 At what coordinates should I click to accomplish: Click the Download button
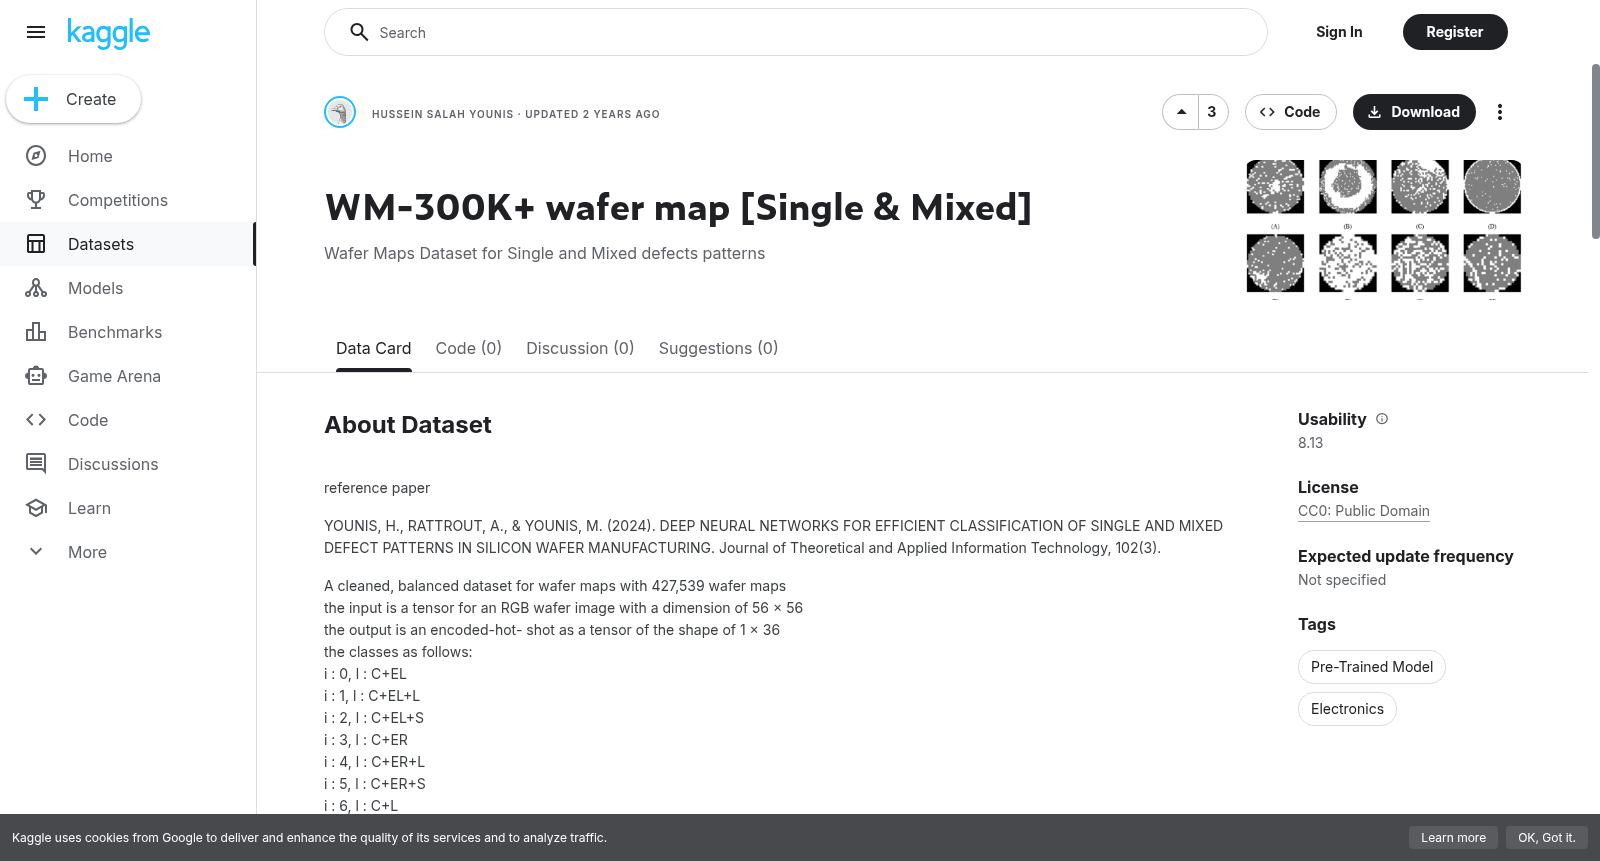(1414, 112)
